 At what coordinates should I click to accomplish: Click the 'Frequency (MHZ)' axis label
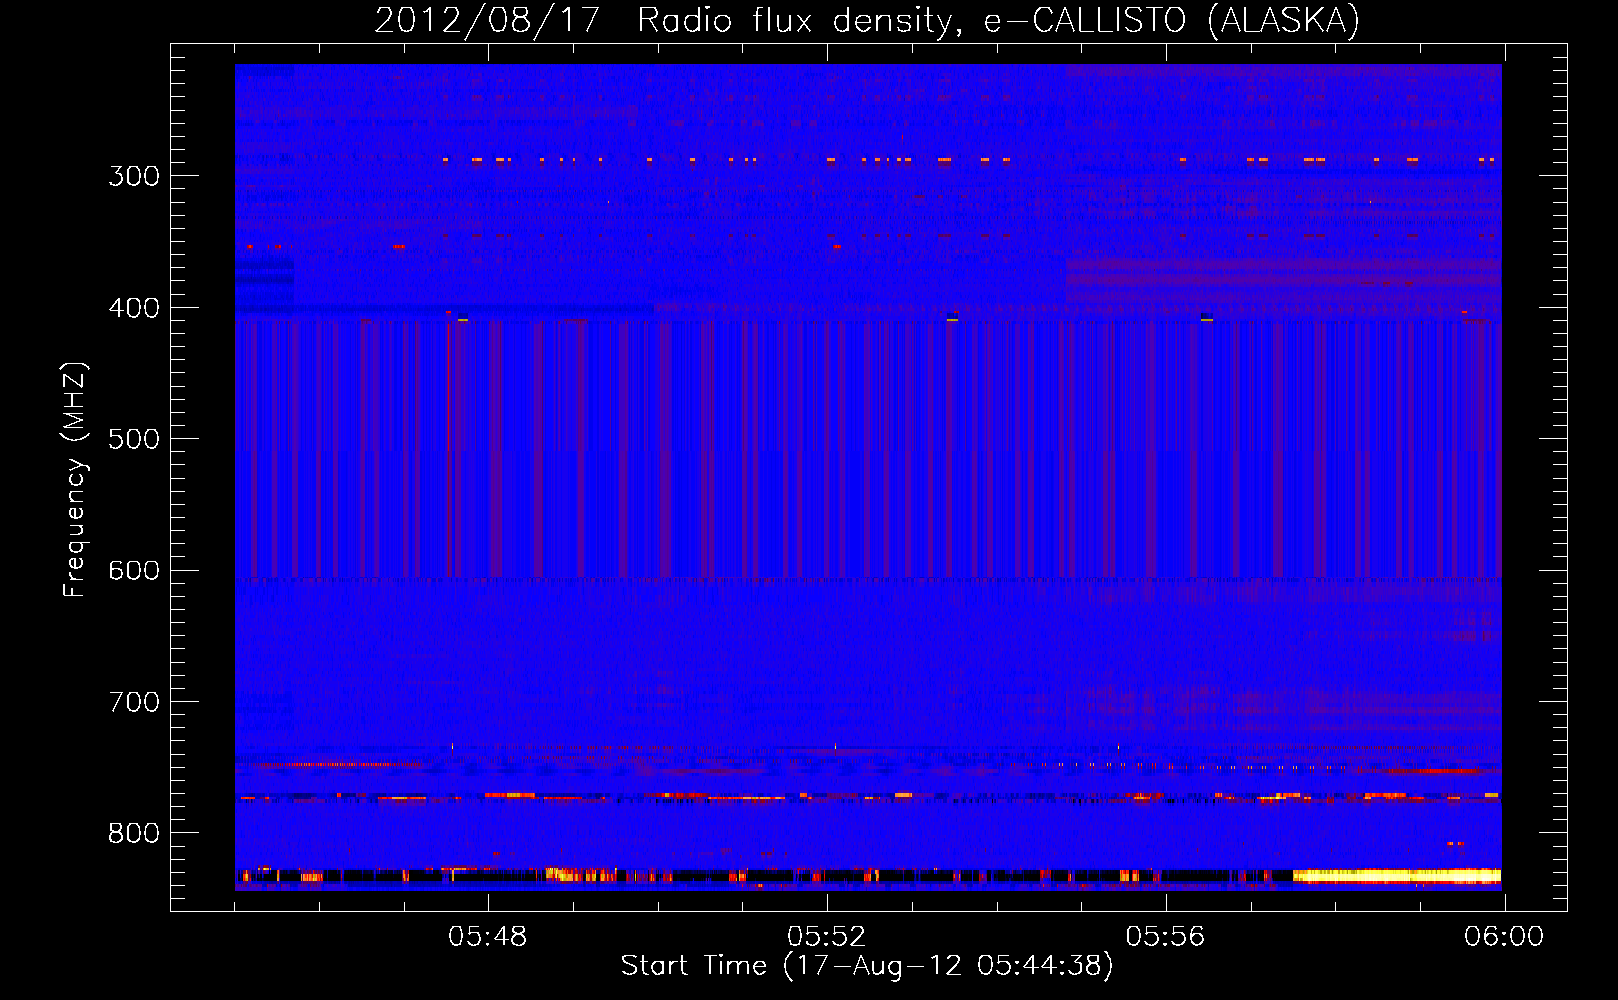(75, 480)
